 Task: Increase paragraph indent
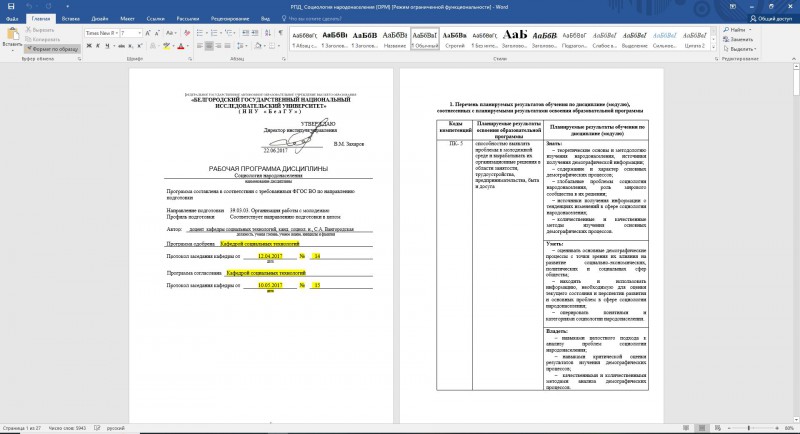[255, 33]
